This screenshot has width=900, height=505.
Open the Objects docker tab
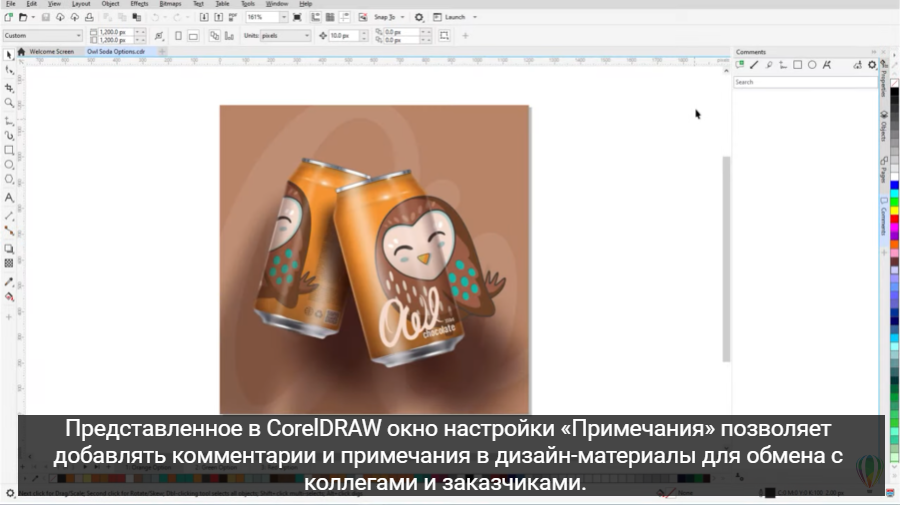(884, 127)
